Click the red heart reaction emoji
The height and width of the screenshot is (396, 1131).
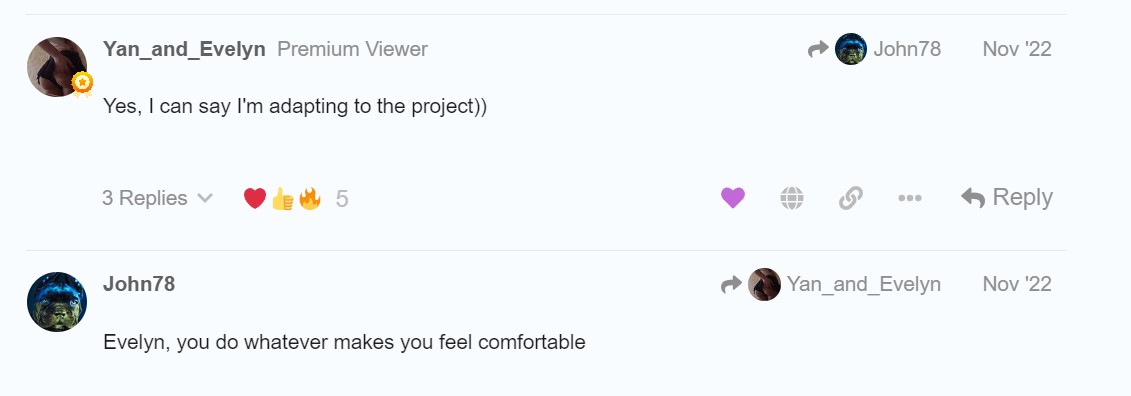(255, 198)
